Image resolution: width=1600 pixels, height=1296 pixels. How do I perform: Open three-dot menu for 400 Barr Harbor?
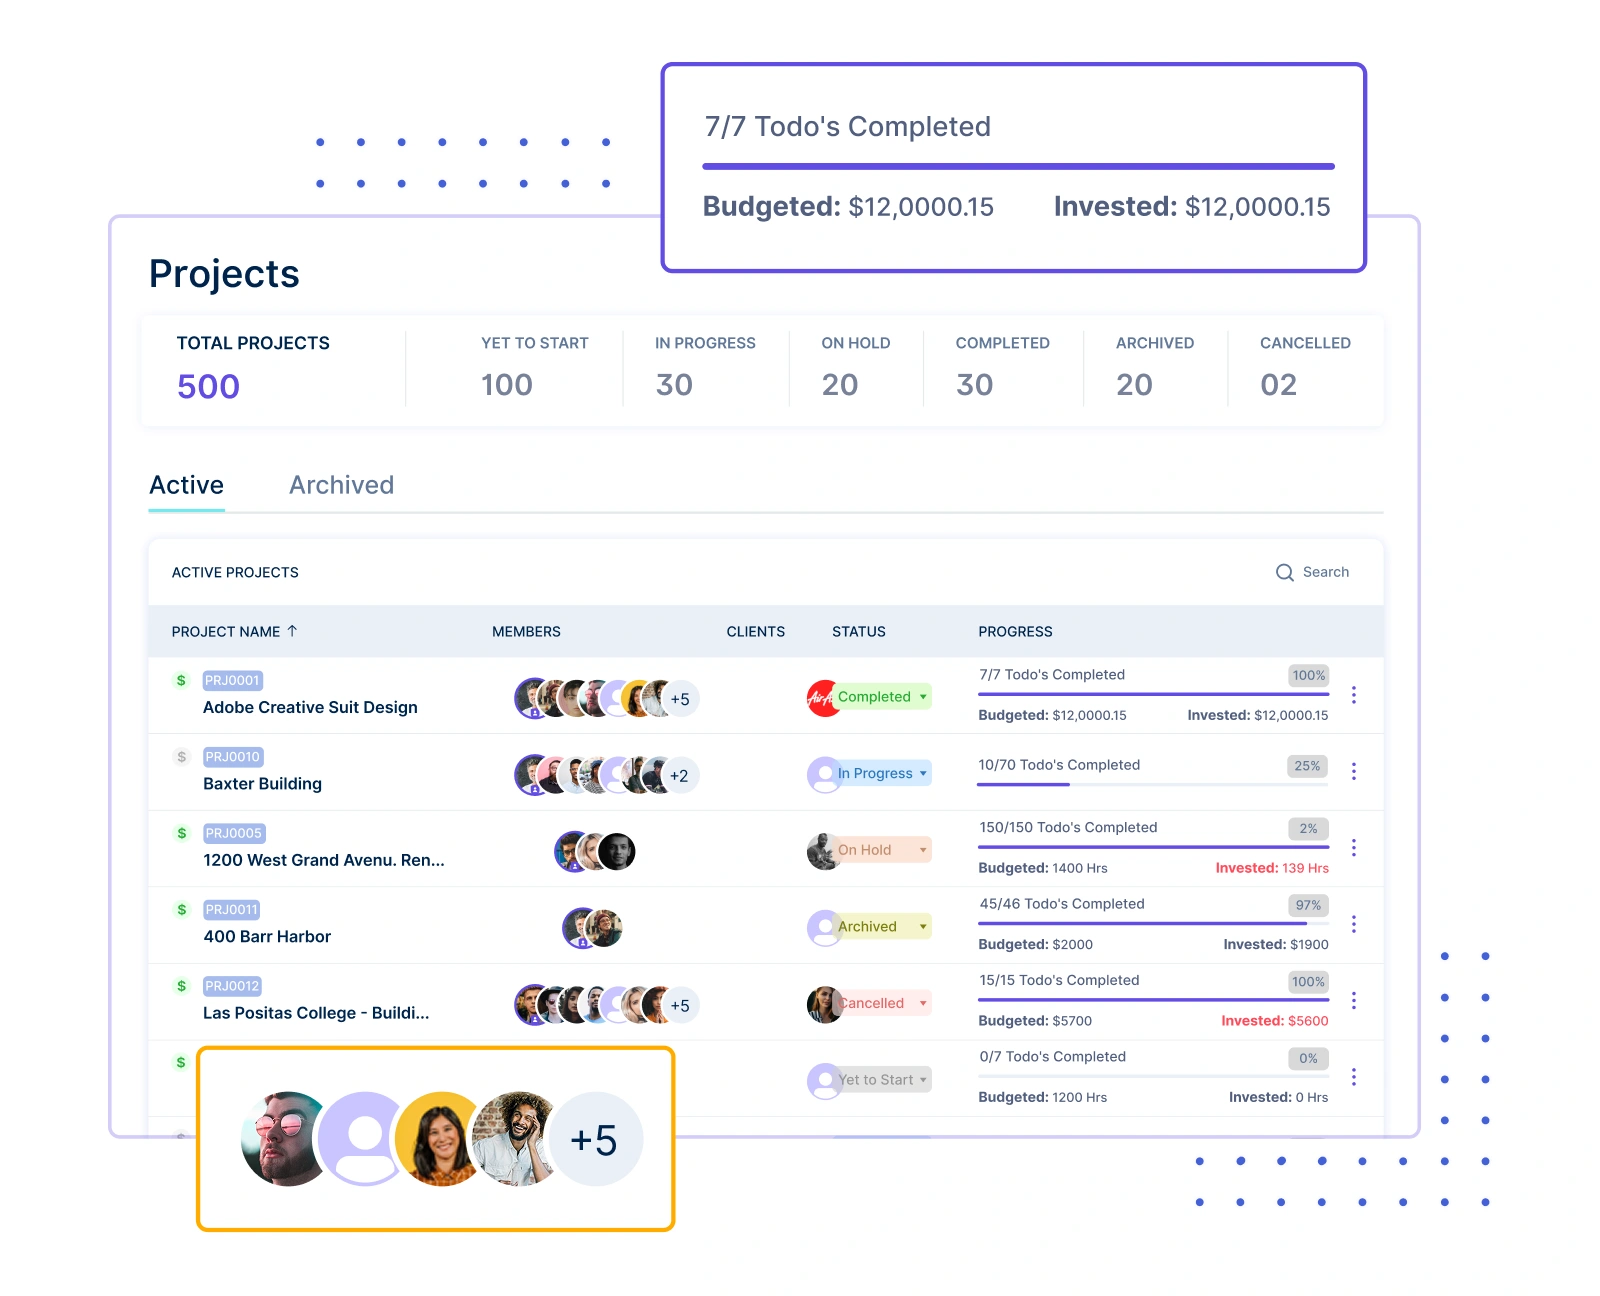pyautogui.click(x=1353, y=924)
